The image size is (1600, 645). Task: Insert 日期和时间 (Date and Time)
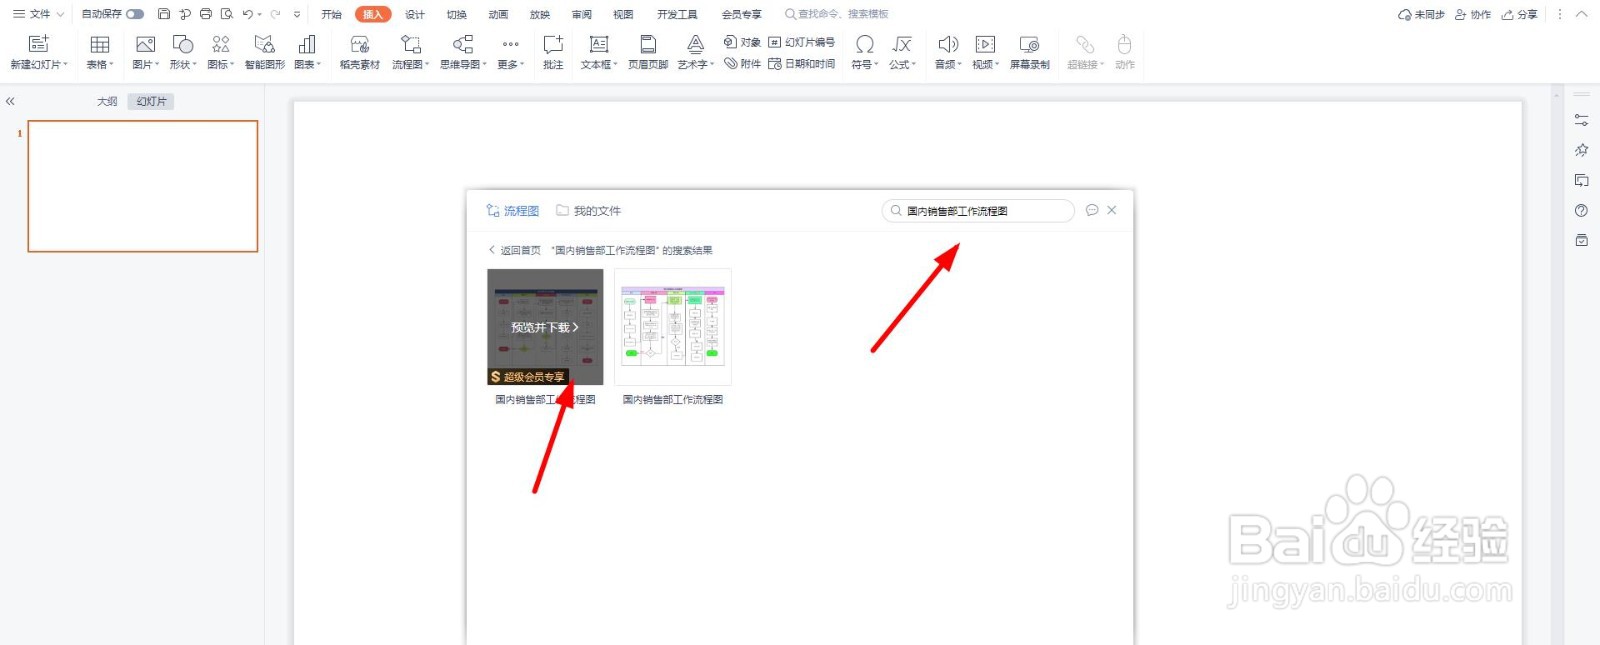click(801, 63)
